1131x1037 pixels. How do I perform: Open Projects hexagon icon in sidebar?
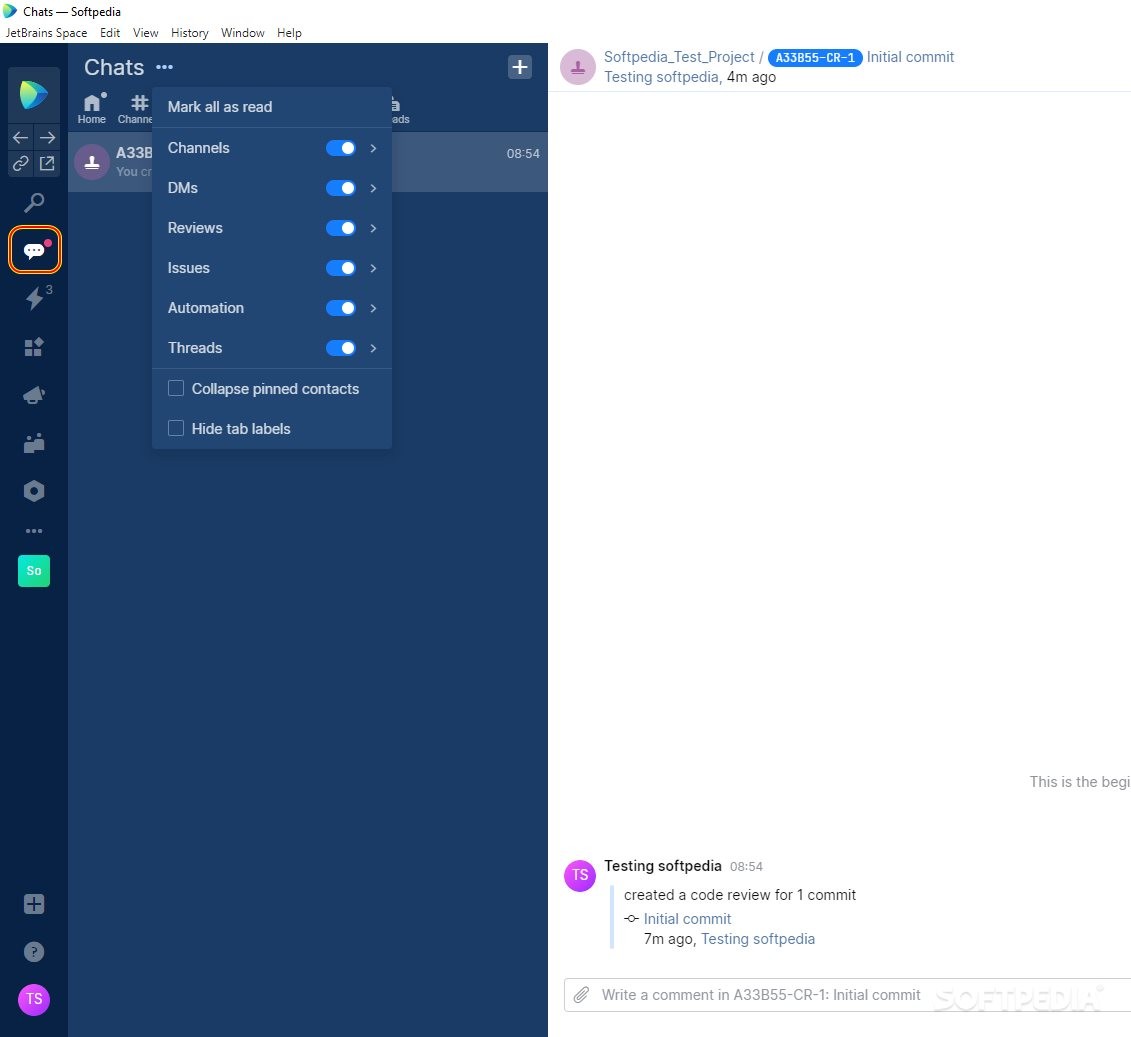coord(34,491)
